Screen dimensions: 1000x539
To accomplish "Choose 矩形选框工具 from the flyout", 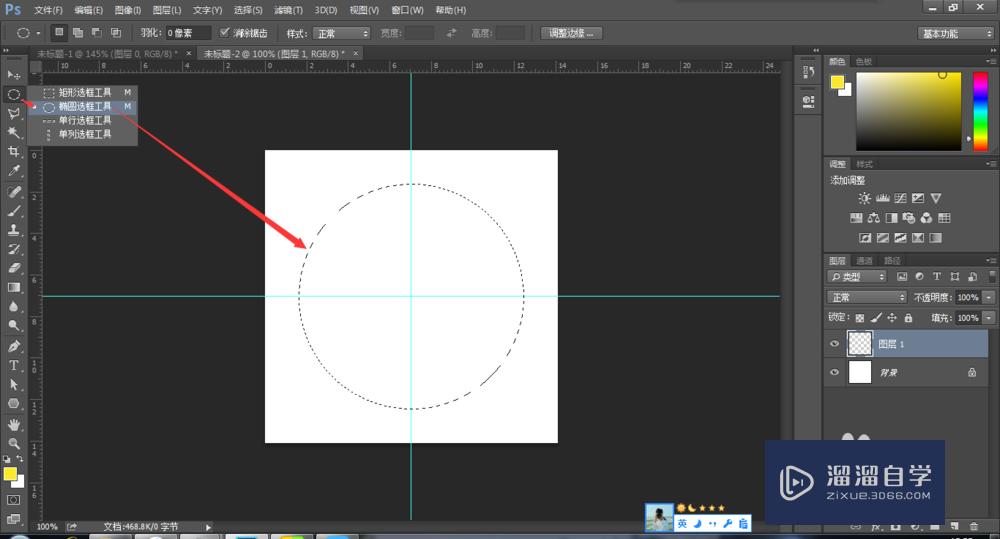I will (84, 92).
